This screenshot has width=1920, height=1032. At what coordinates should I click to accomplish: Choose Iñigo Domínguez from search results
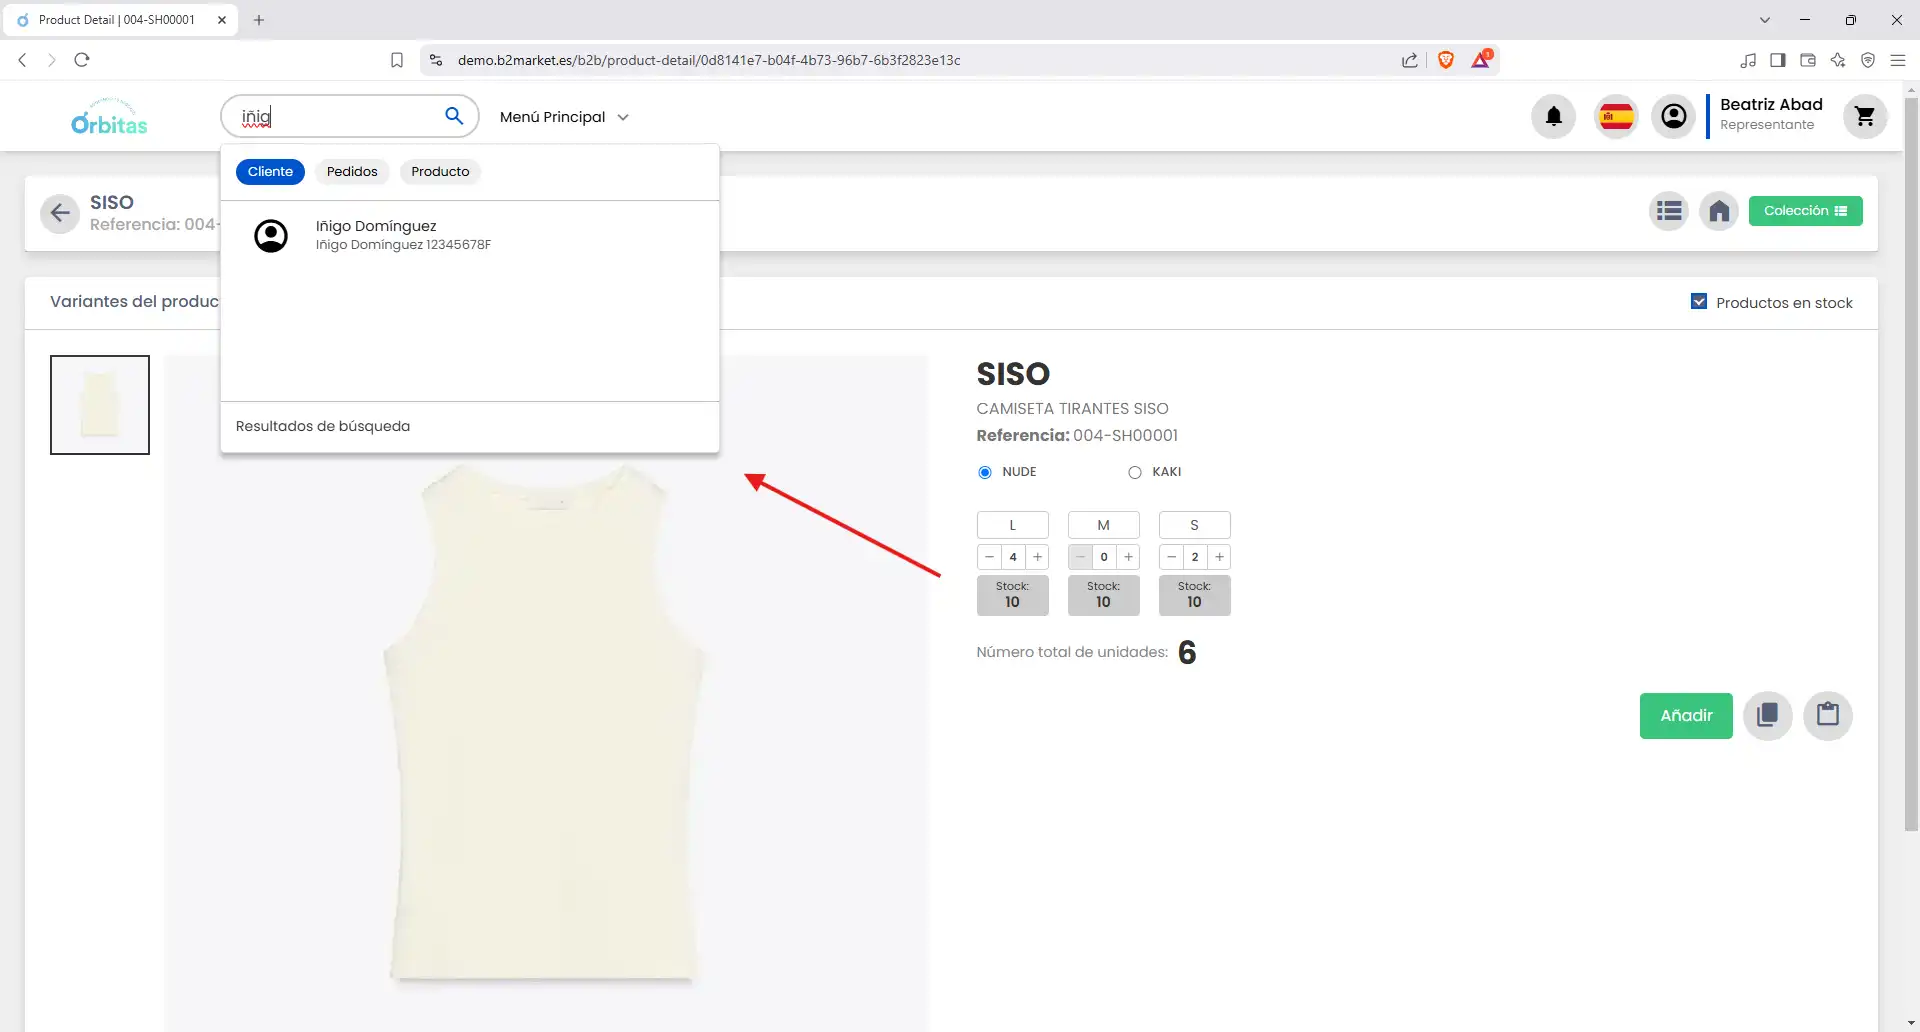[376, 235]
